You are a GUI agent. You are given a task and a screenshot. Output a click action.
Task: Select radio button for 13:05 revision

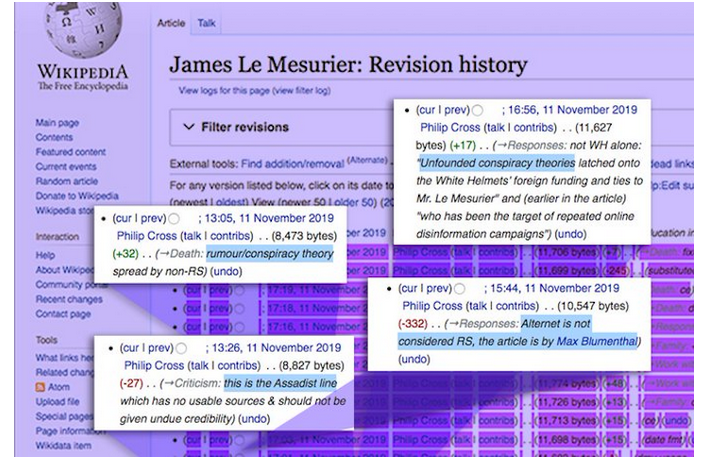tap(174, 219)
